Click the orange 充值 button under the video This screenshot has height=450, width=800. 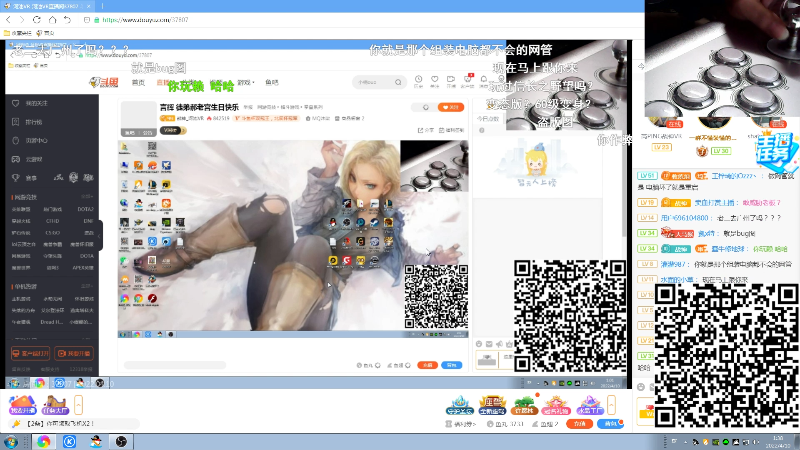tap(428, 365)
